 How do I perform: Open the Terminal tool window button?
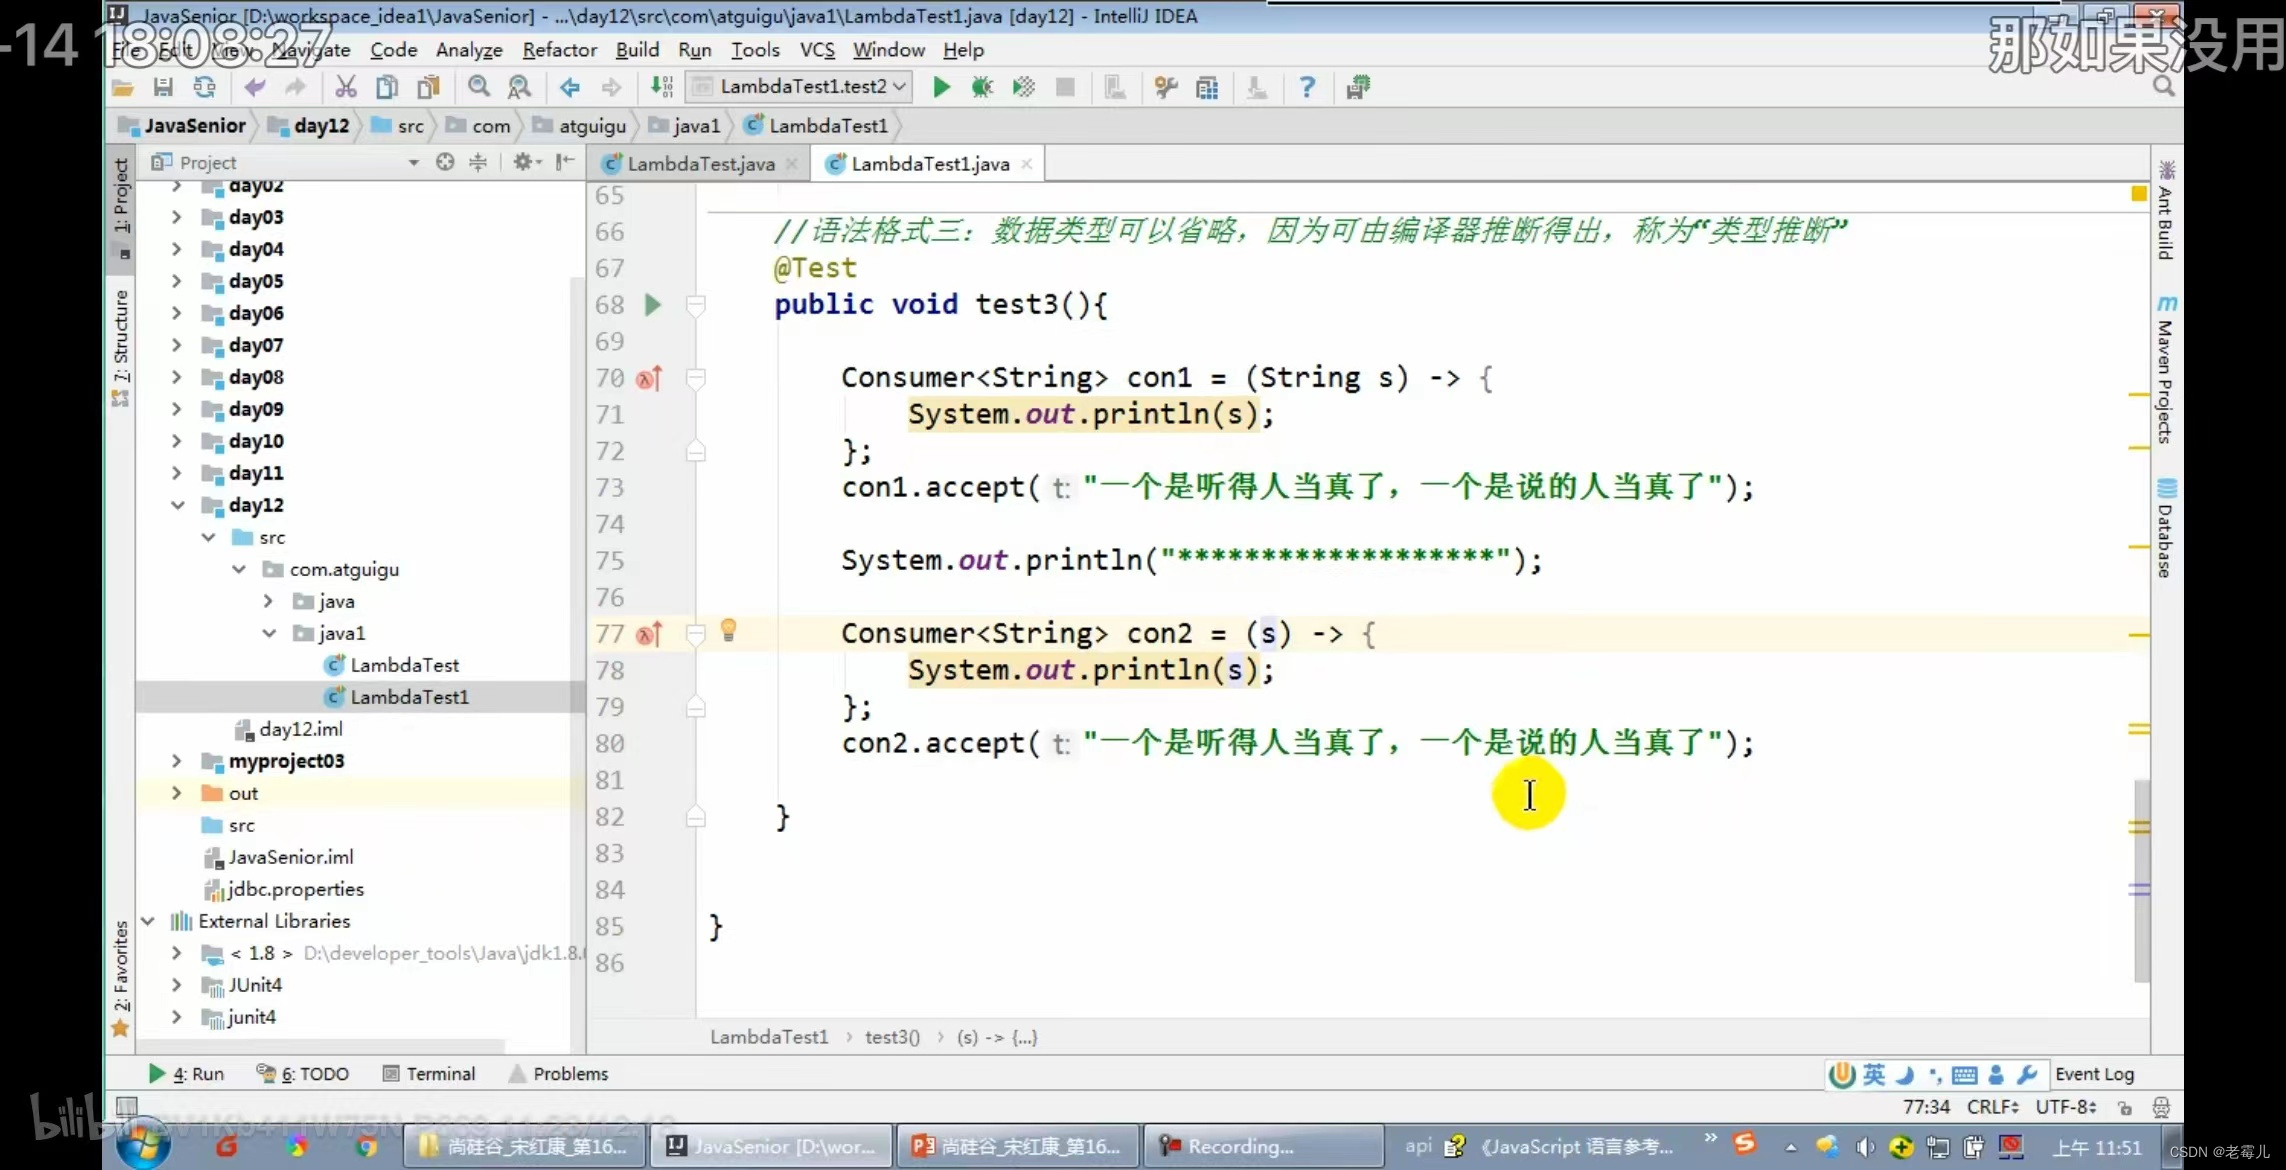tap(430, 1073)
